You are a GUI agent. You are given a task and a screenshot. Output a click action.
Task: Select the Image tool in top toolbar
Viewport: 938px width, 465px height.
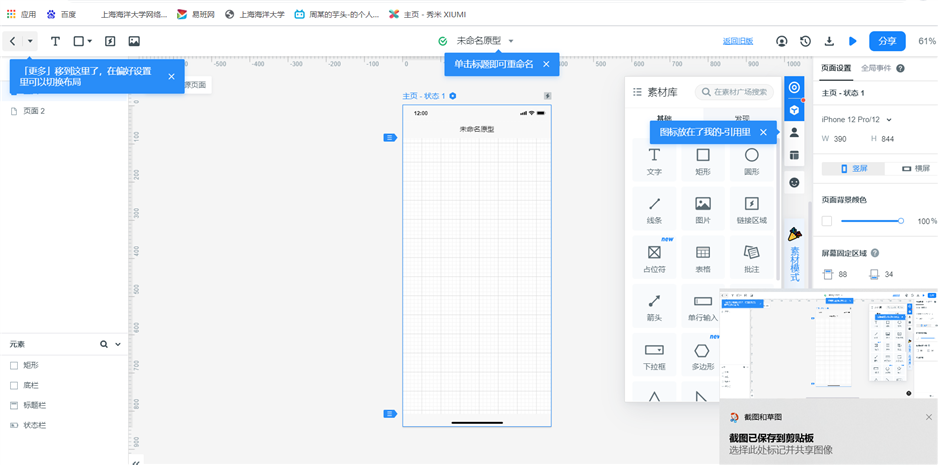[134, 41]
